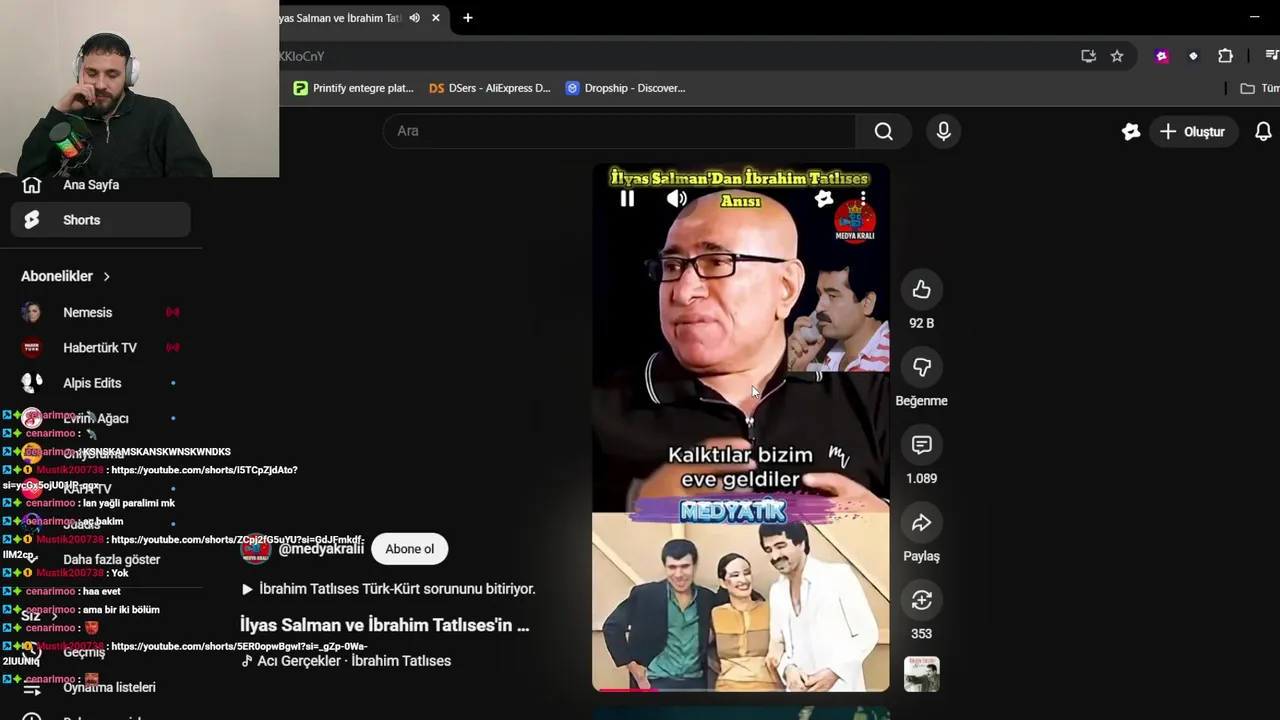
Task: Open the browser extensions puzzle icon
Action: pos(1225,56)
